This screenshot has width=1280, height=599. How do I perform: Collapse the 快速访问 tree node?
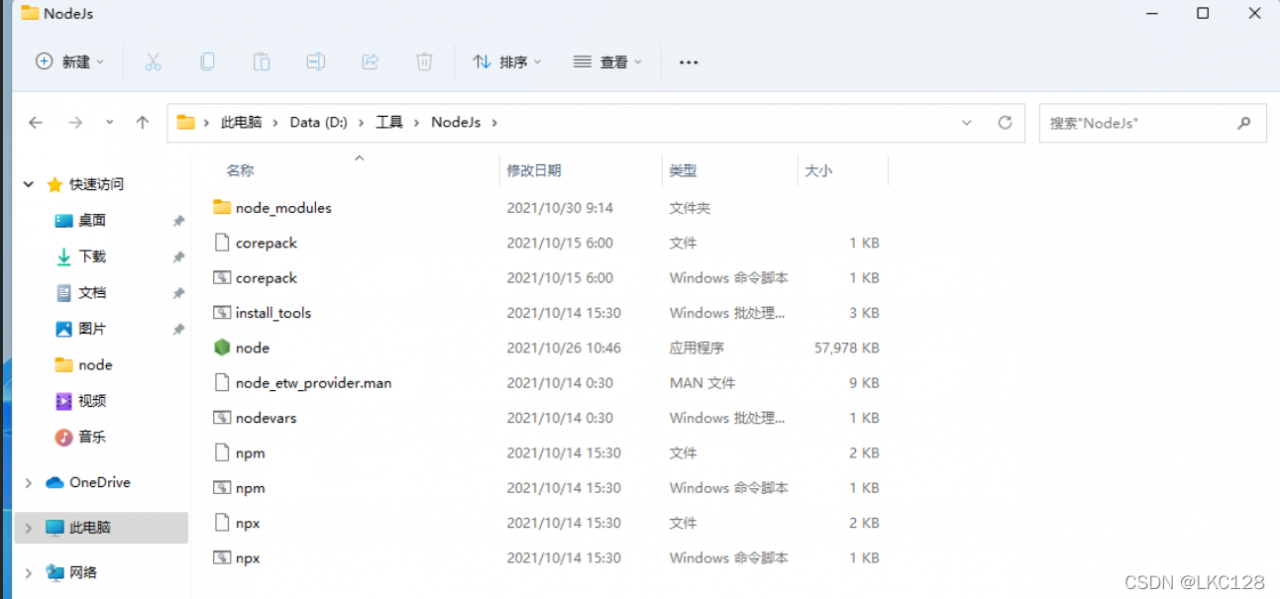click(29, 185)
